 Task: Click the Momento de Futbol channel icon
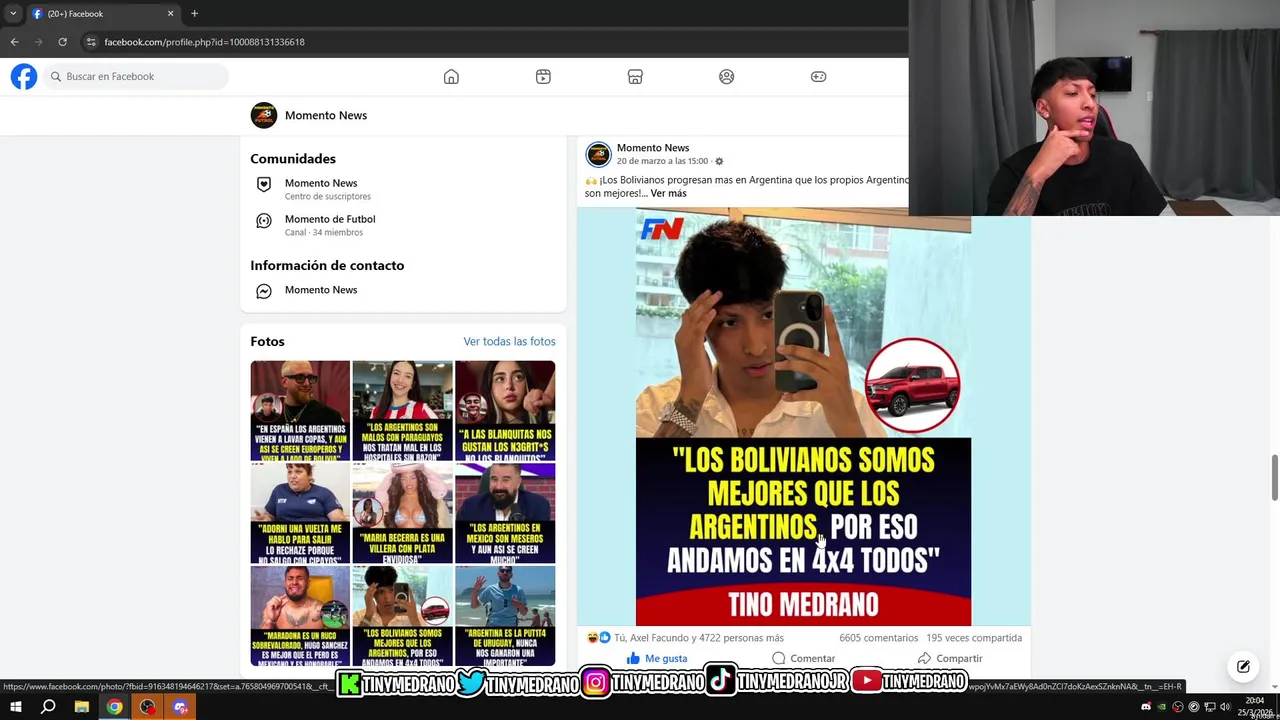264,221
